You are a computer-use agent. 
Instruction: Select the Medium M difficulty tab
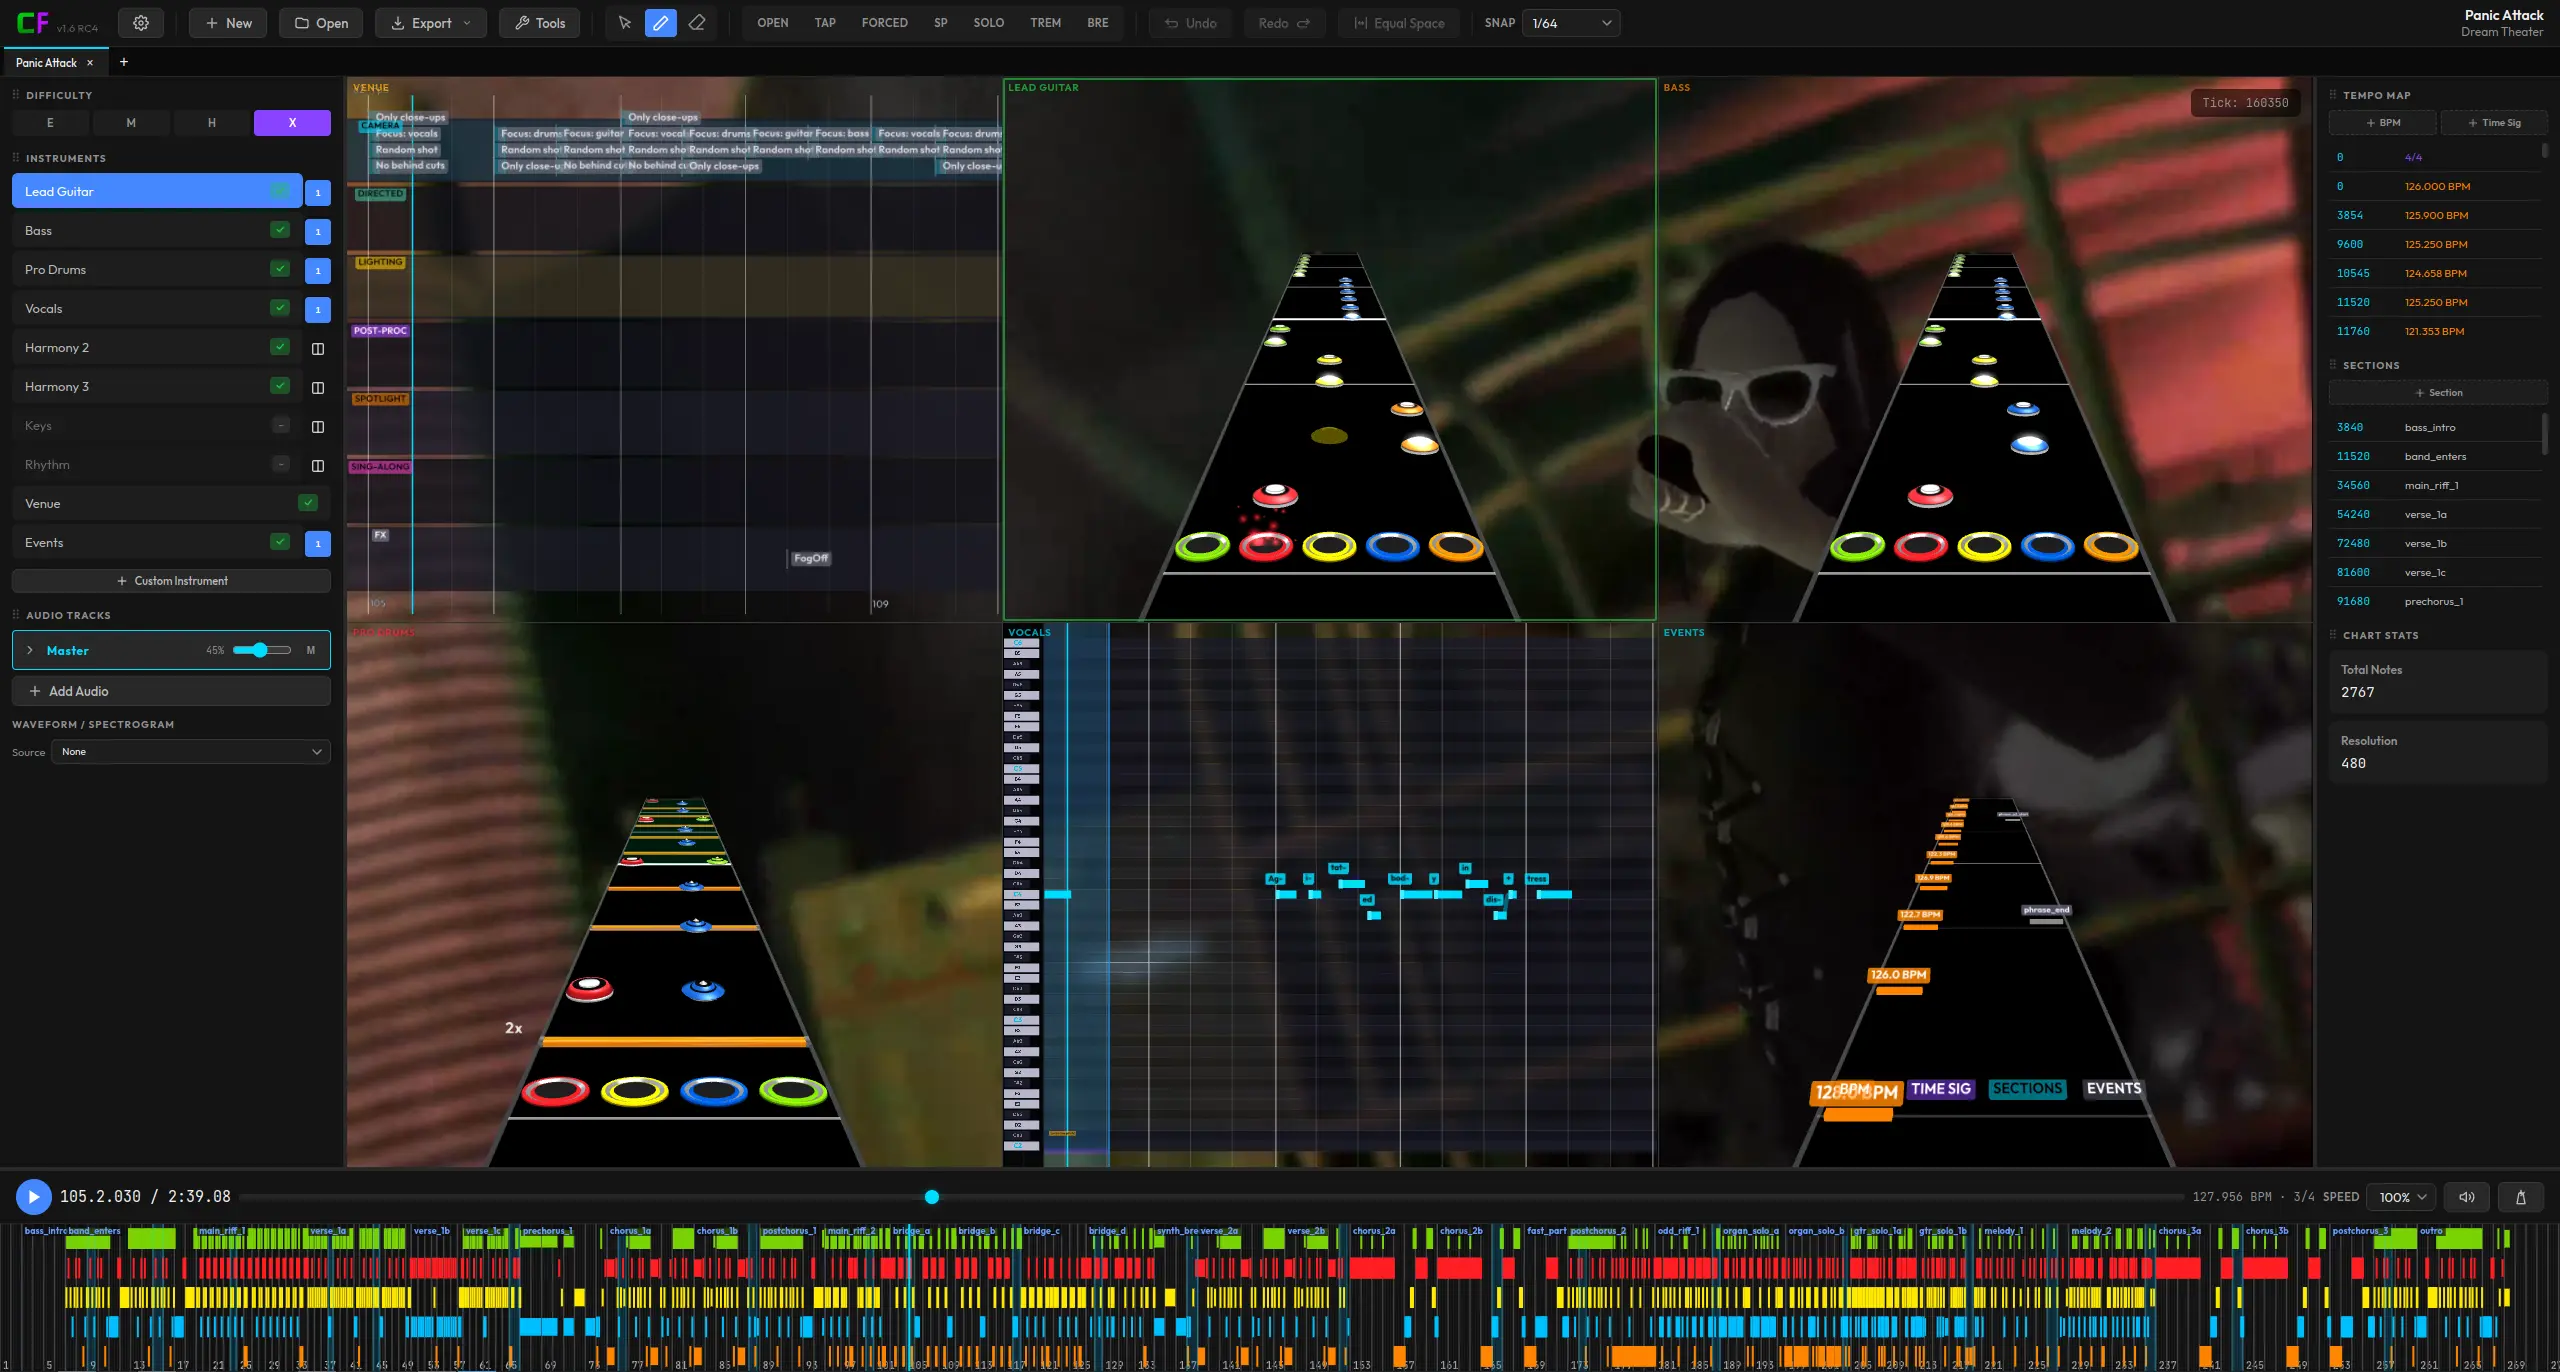[131, 122]
